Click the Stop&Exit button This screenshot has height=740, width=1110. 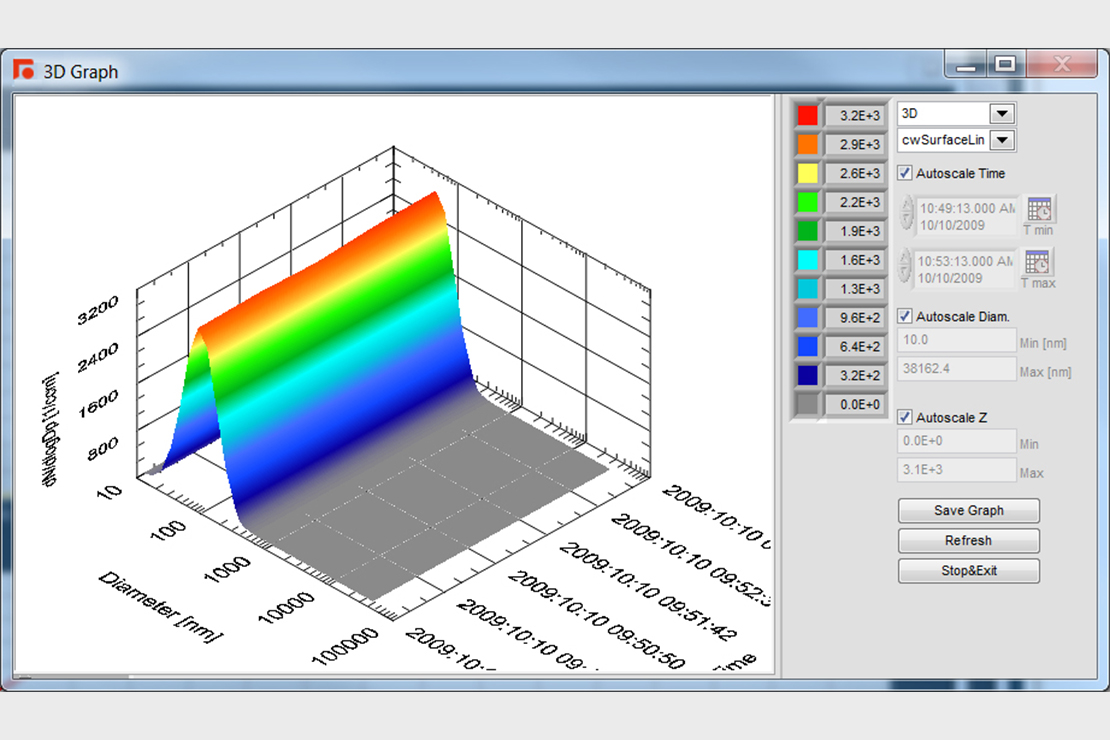click(968, 571)
